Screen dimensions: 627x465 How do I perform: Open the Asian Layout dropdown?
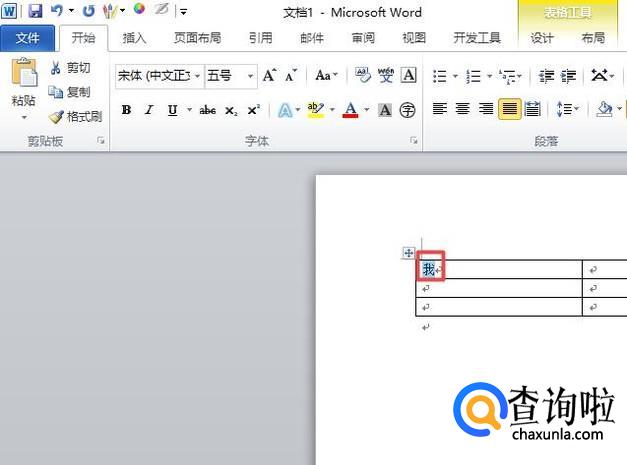coord(602,75)
